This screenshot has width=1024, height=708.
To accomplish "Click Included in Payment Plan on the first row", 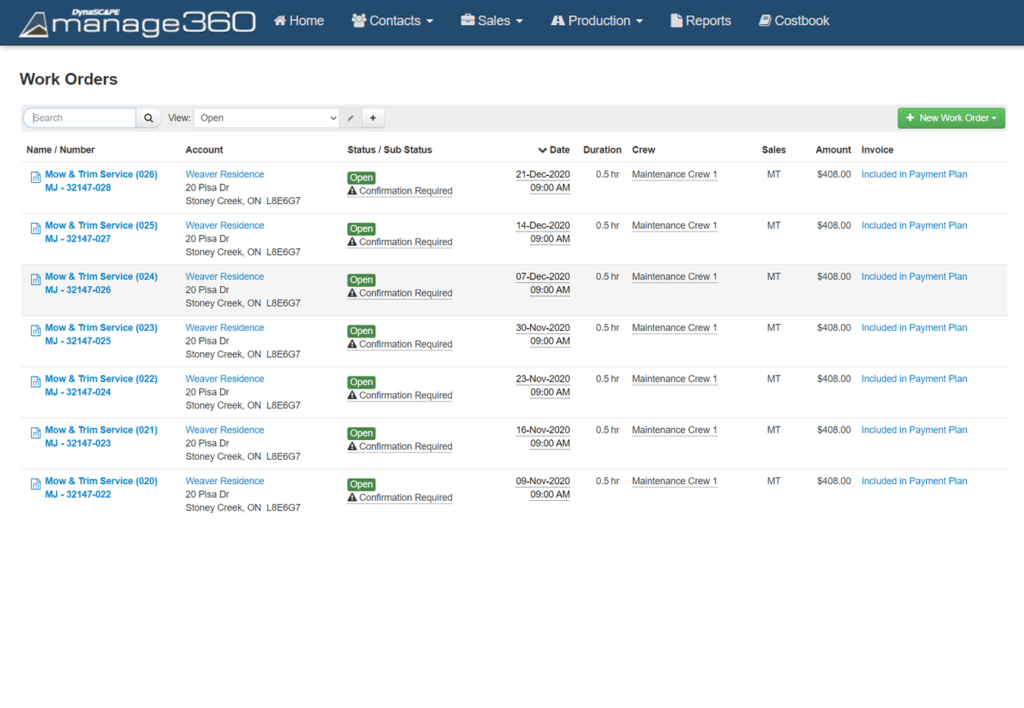I will [x=913, y=173].
